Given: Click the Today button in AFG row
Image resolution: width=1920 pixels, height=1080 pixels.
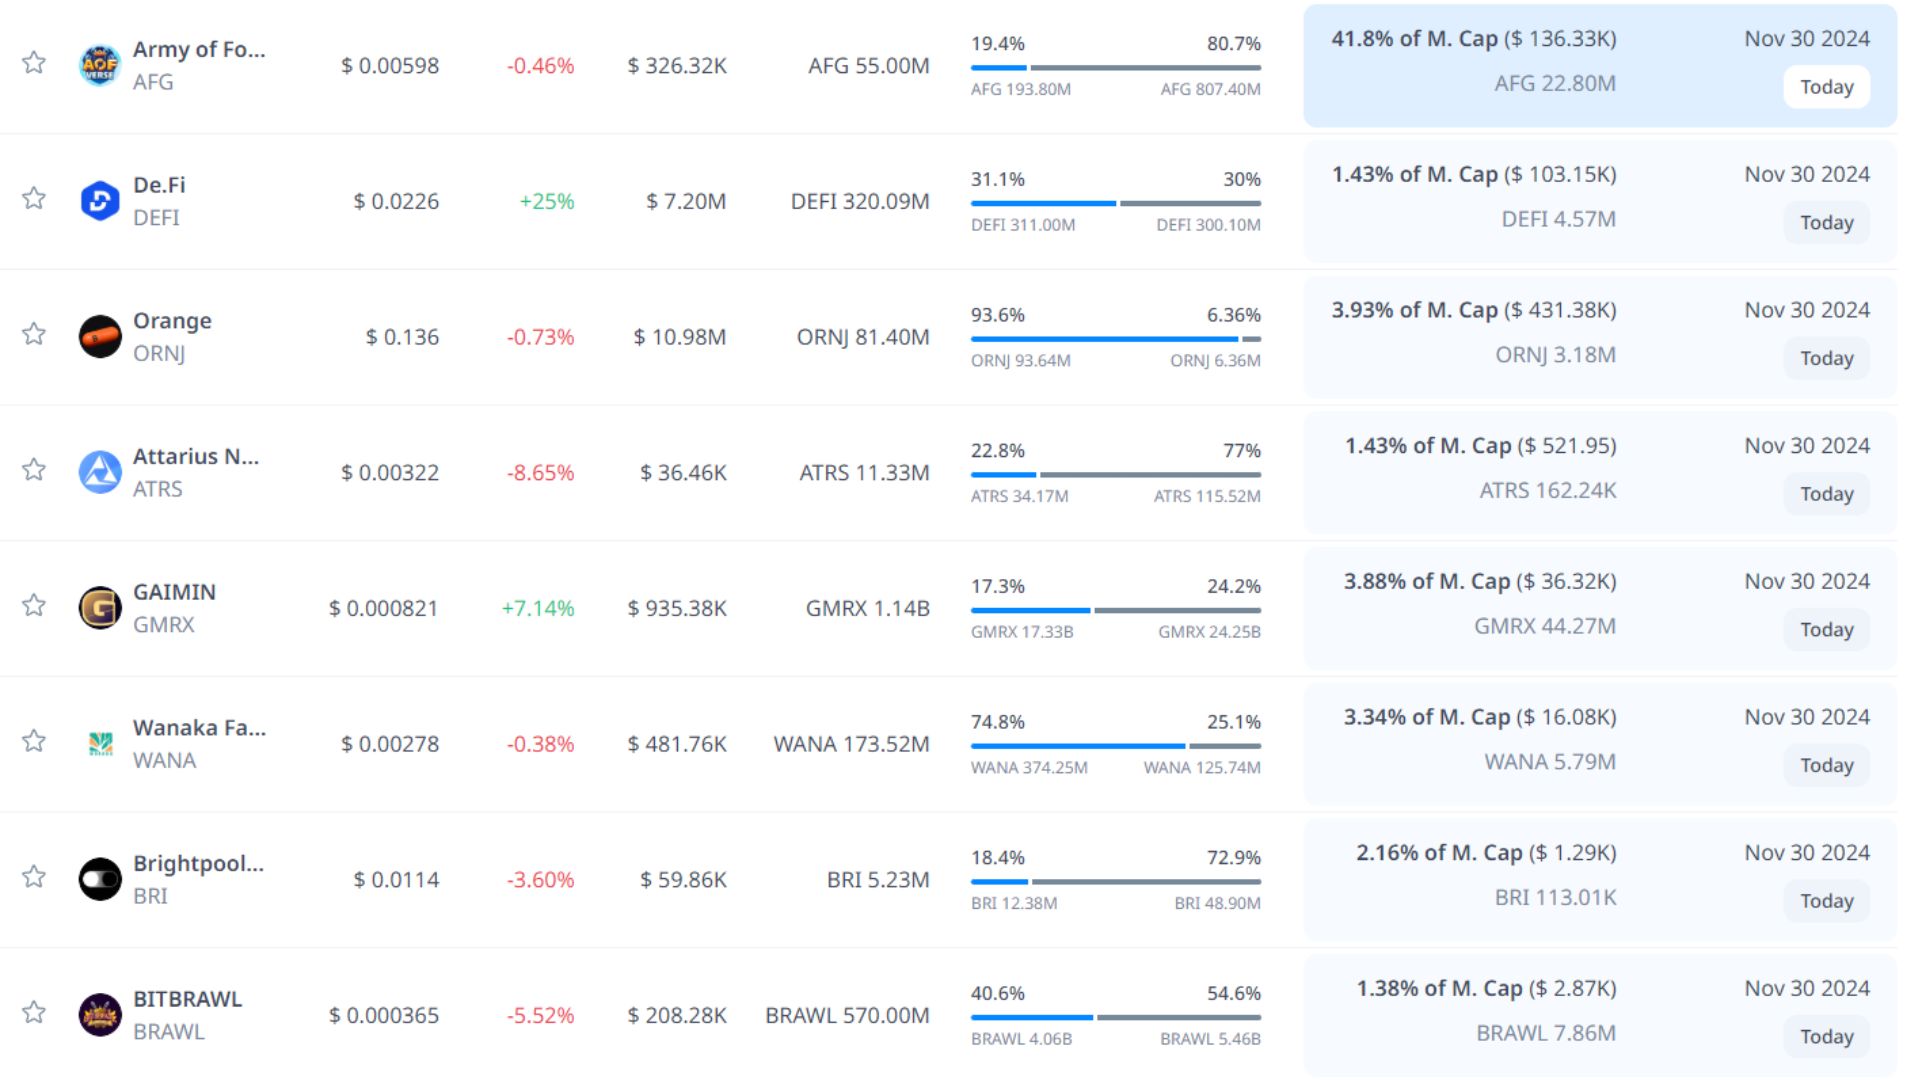Looking at the screenshot, I should [1826, 87].
